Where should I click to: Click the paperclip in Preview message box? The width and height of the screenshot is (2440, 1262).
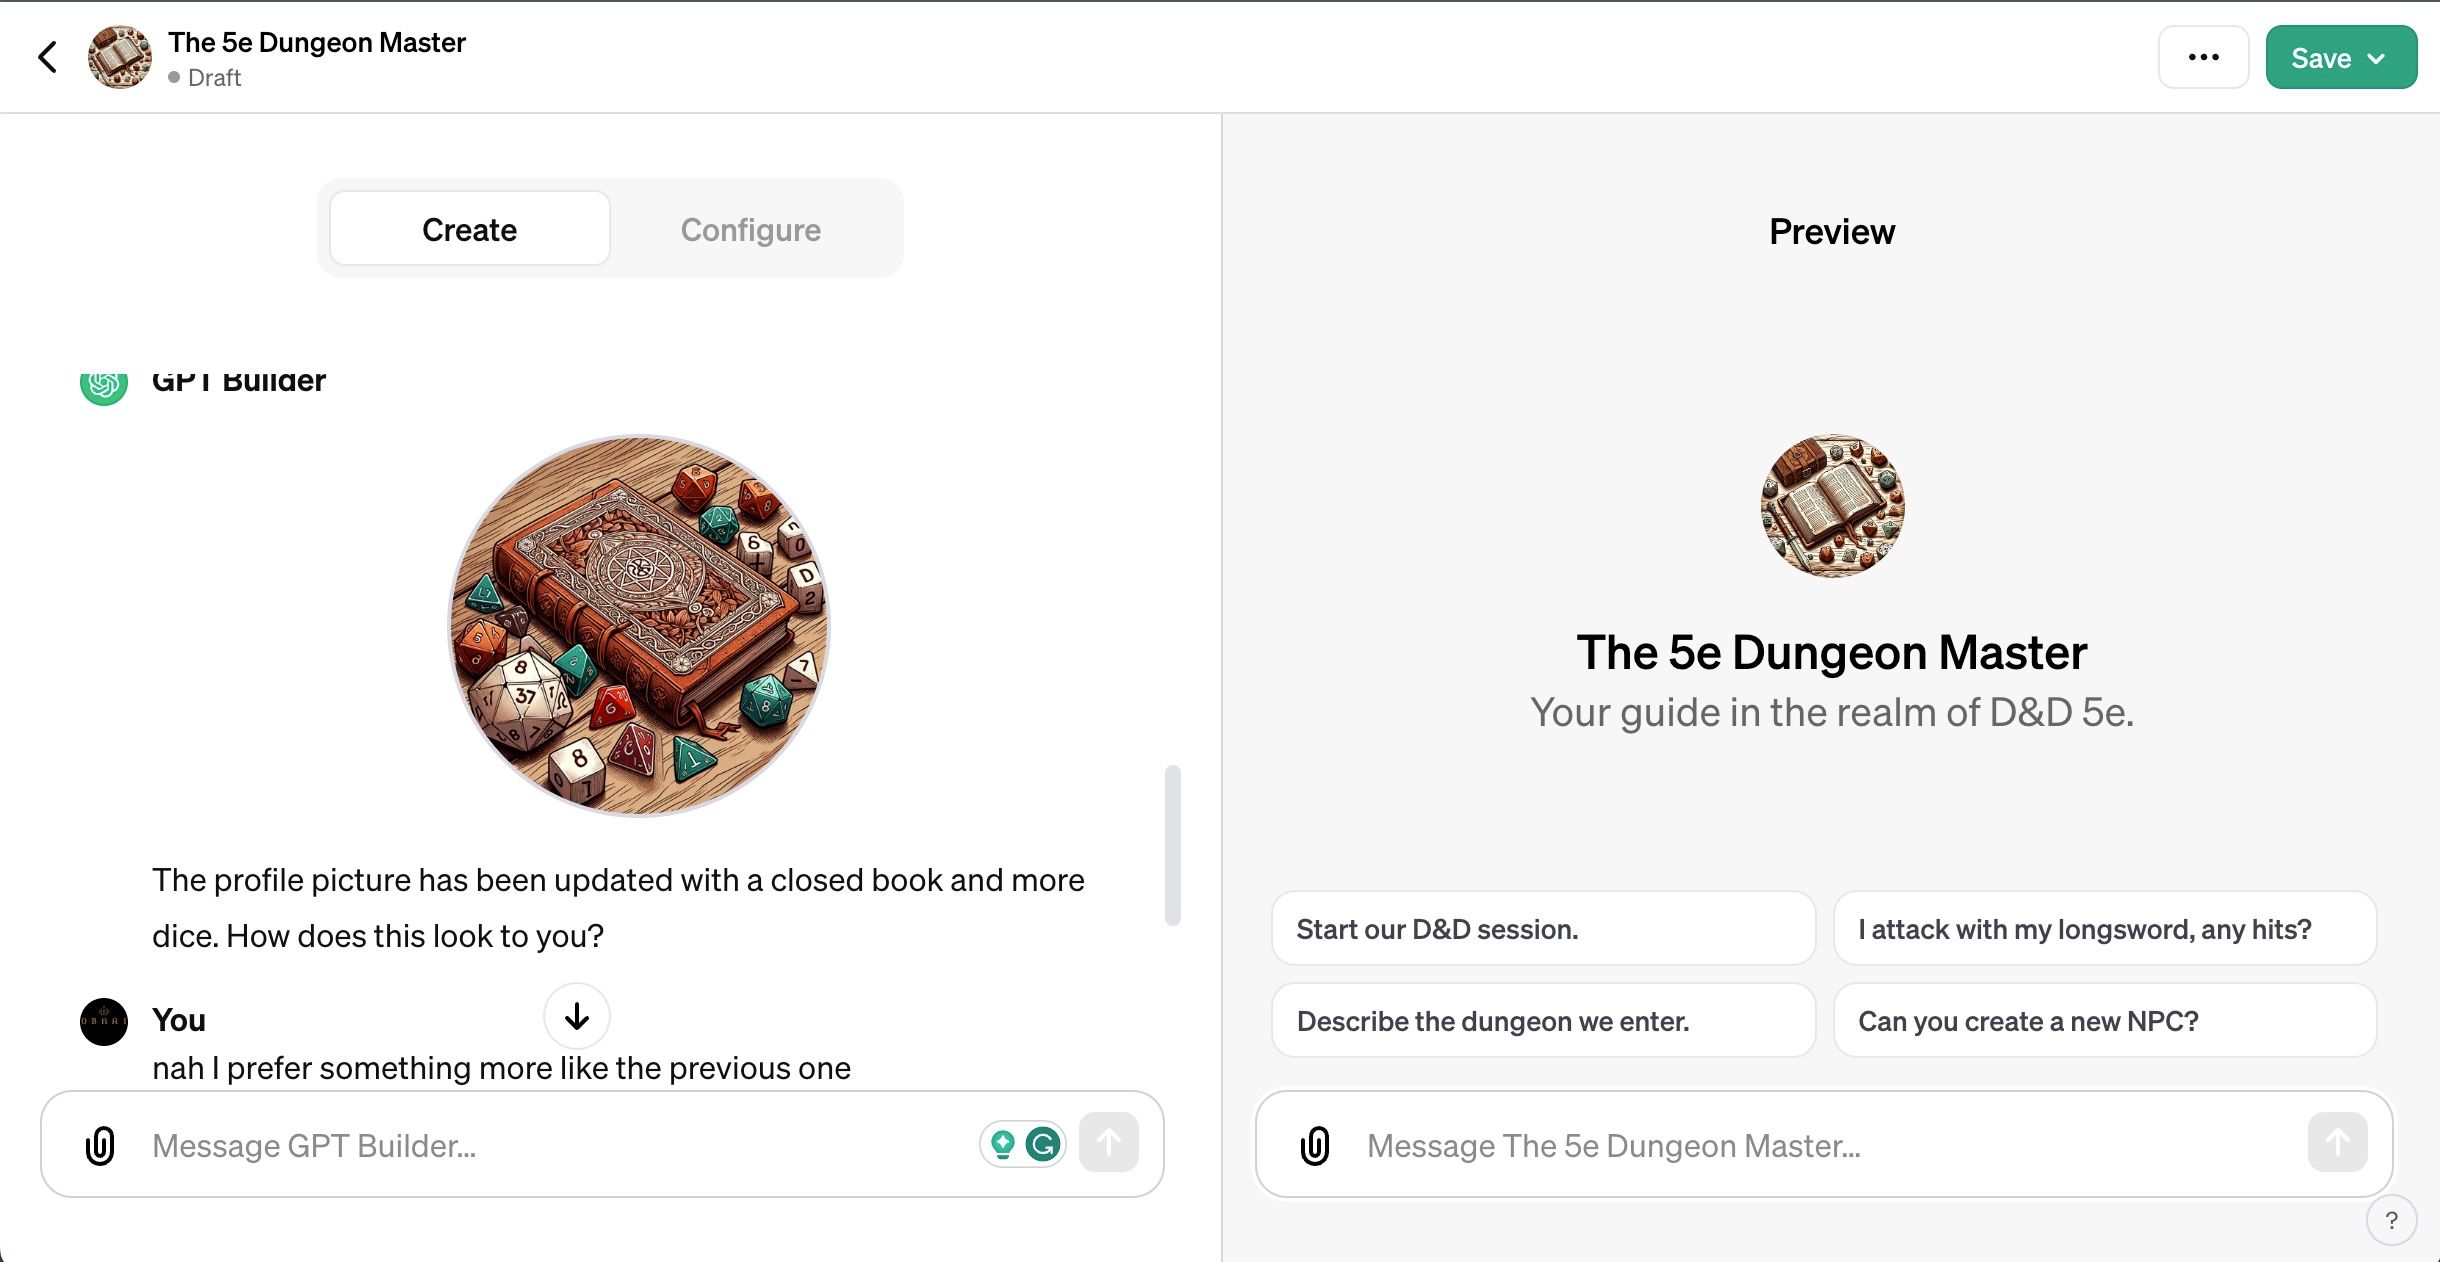1315,1145
